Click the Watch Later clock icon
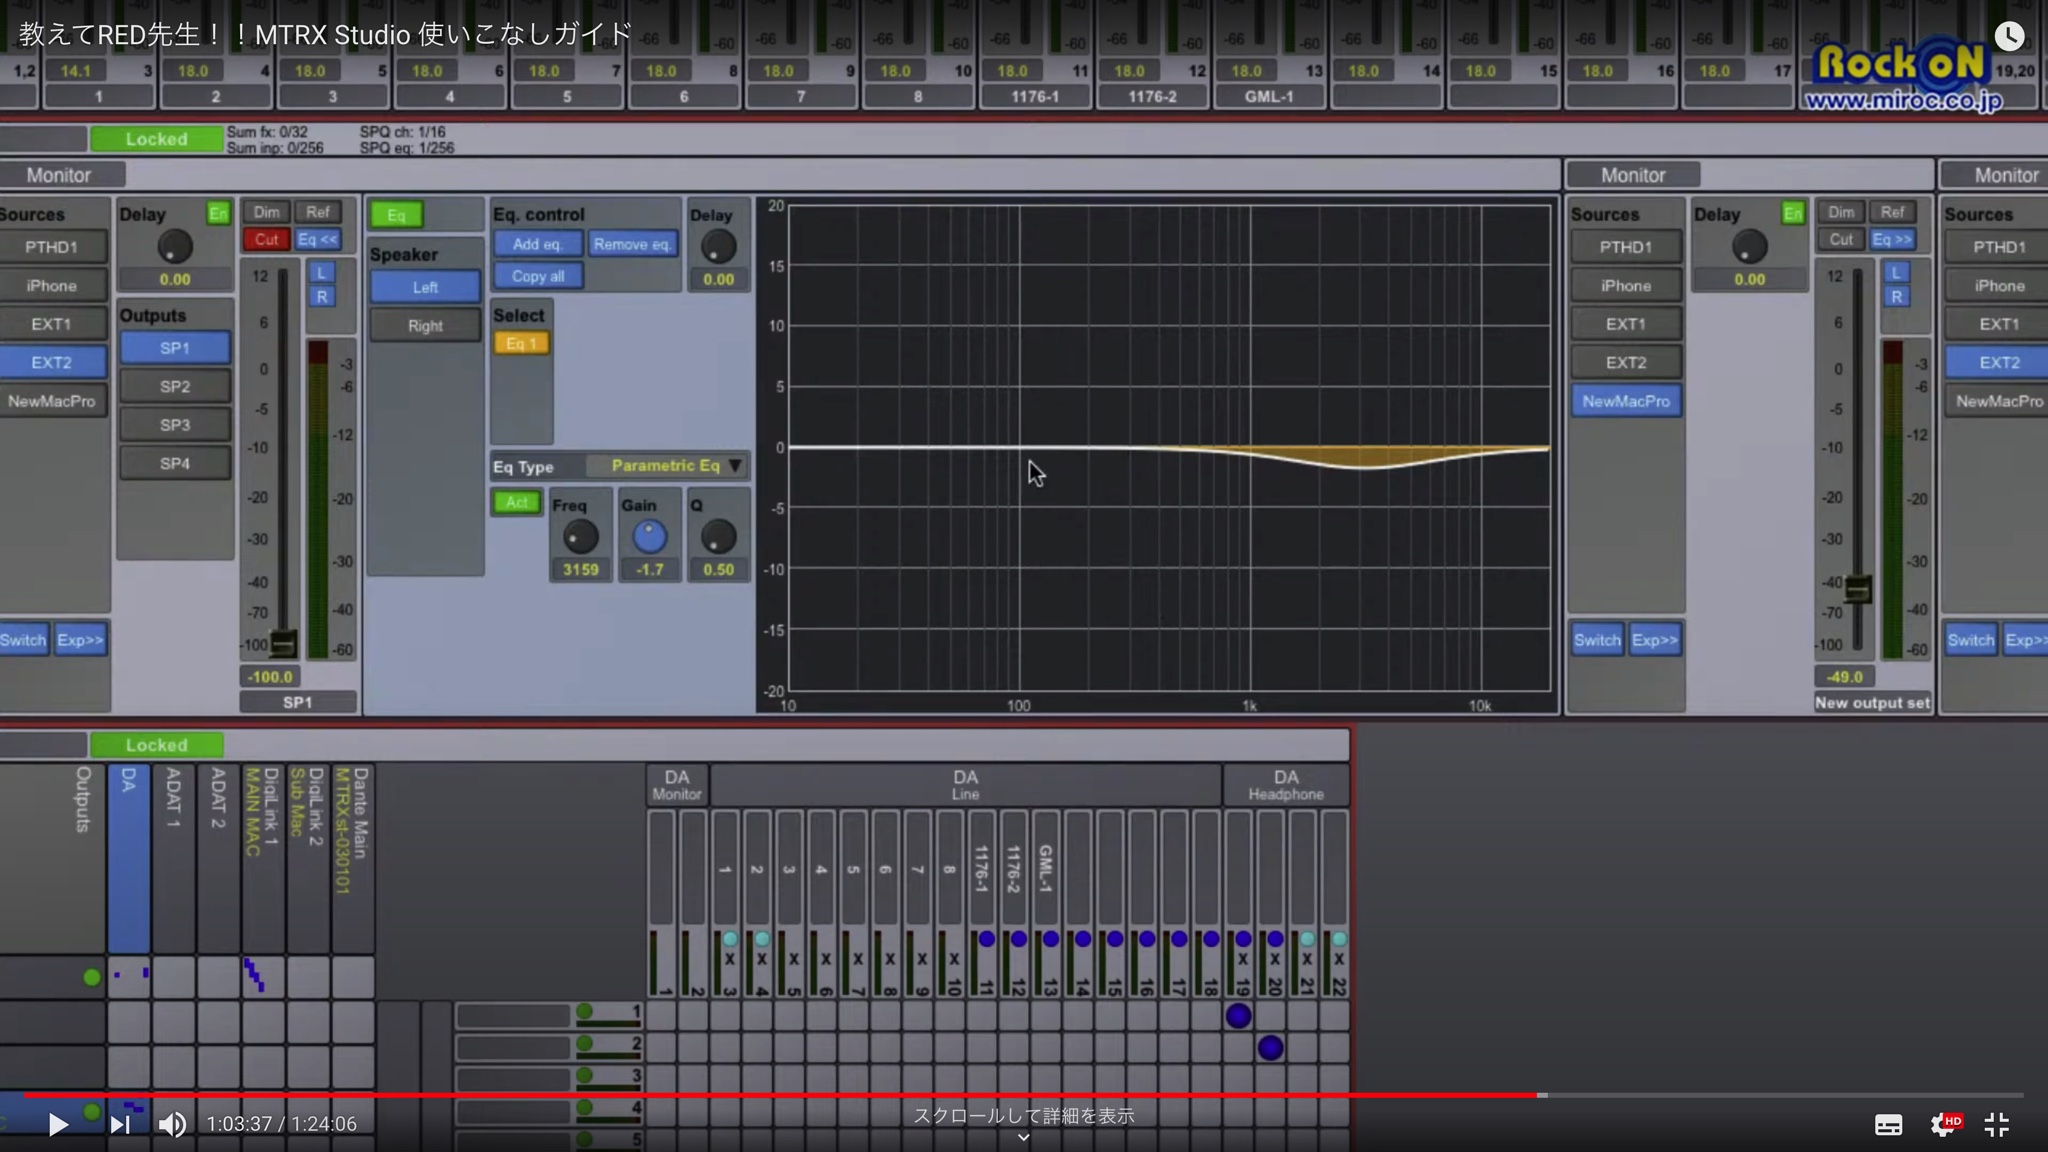 pos(2009,36)
